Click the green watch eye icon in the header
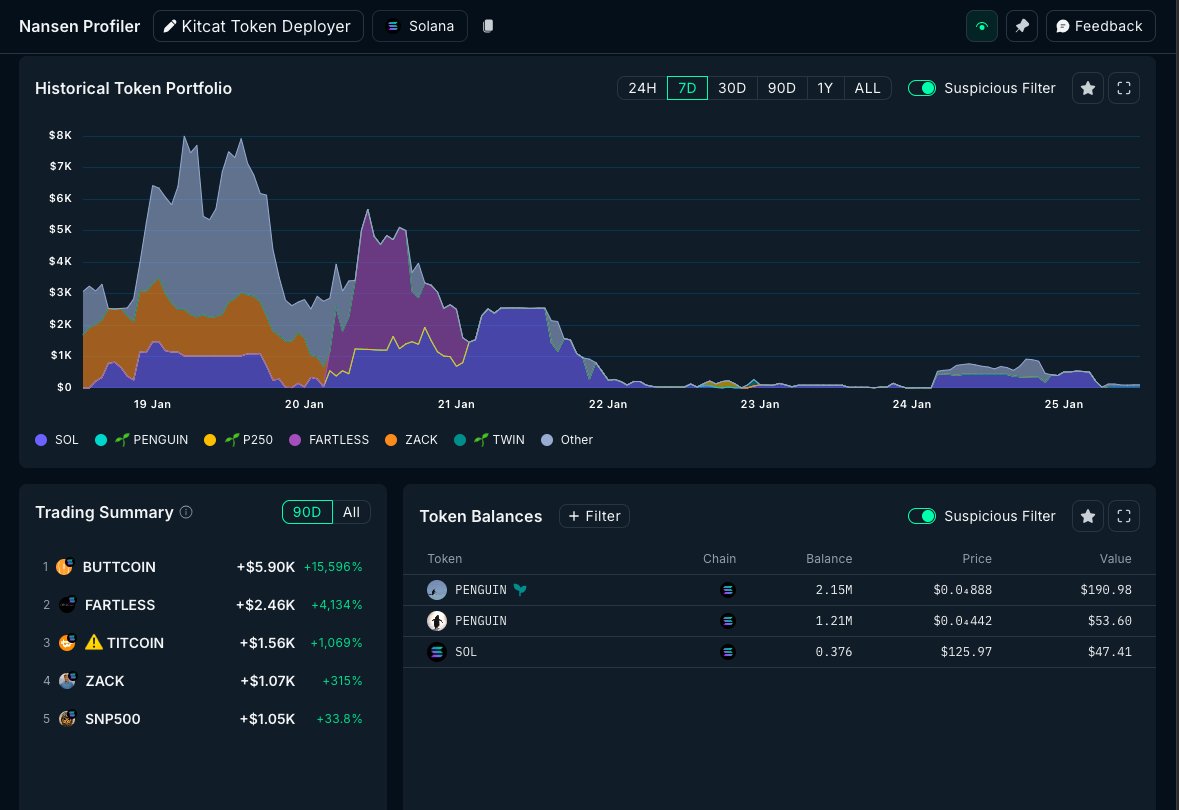 point(981,26)
